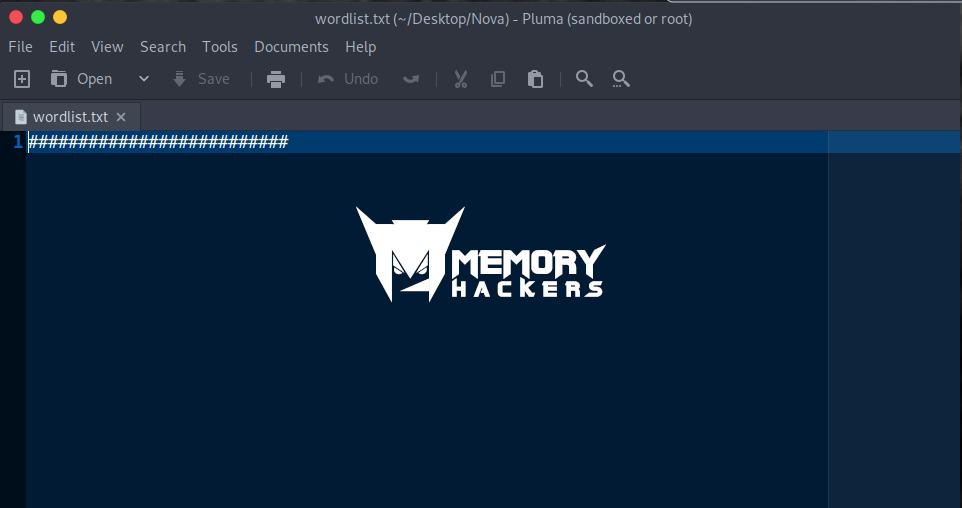Open Find and Replace magnifier icon
Image resolution: width=962 pixels, height=508 pixels.
[x=621, y=79]
